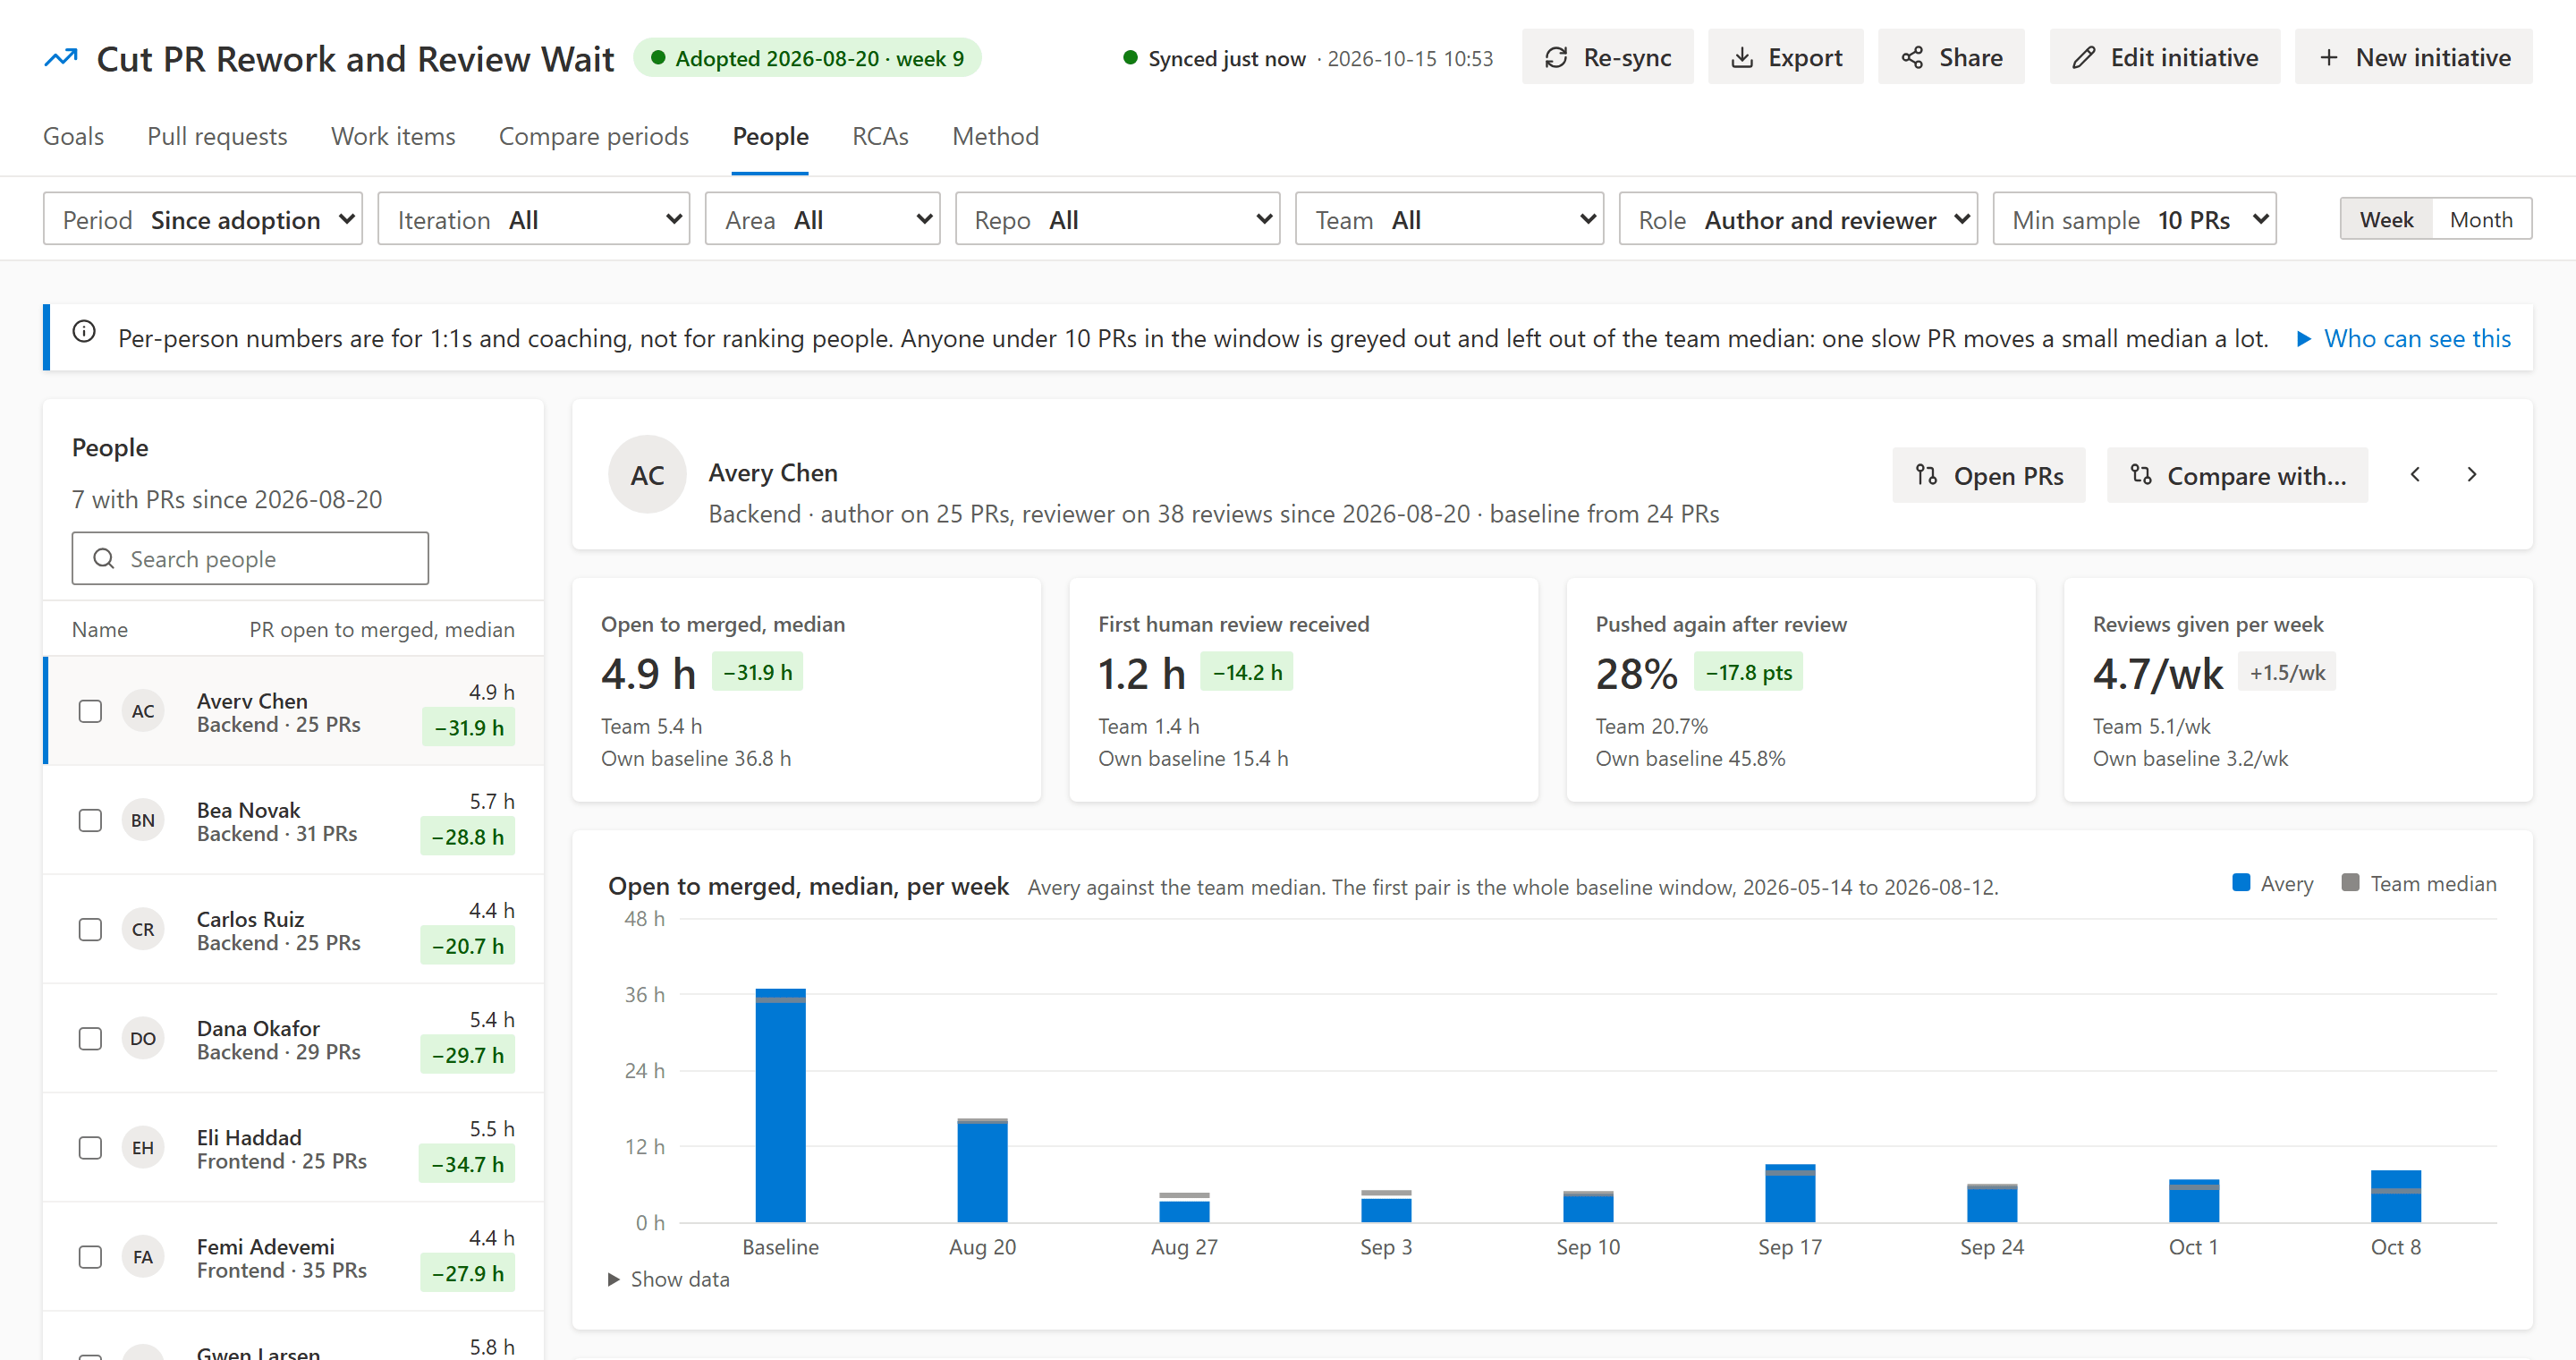This screenshot has height=1360, width=2576.
Task: Check the Eli Haddad checkbox
Action: coord(90,1147)
